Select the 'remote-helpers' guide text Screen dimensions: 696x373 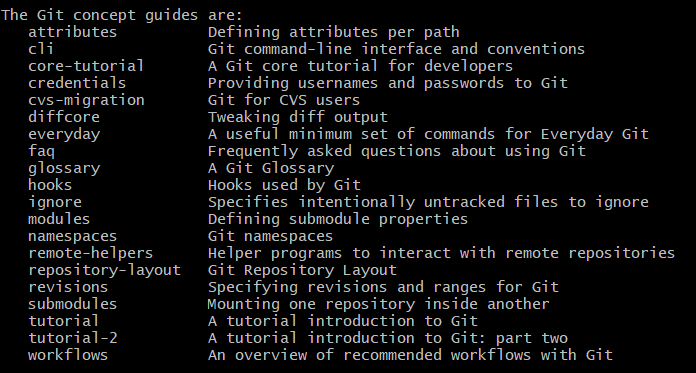pyautogui.click(x=91, y=254)
